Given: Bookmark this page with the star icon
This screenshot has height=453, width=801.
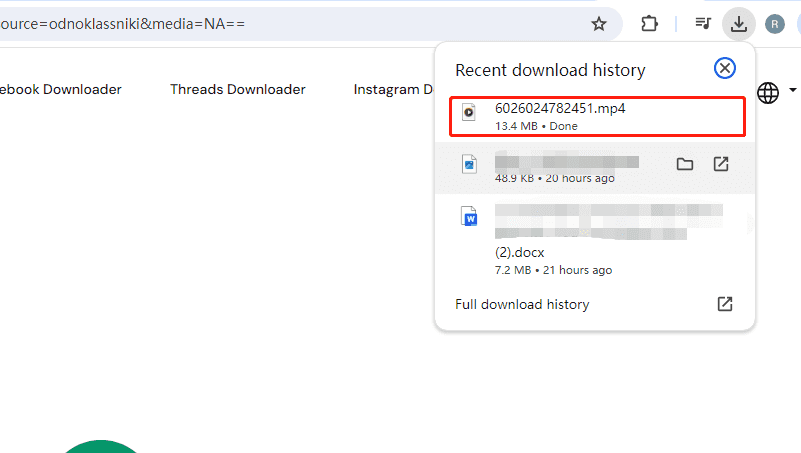Looking at the screenshot, I should pos(599,24).
